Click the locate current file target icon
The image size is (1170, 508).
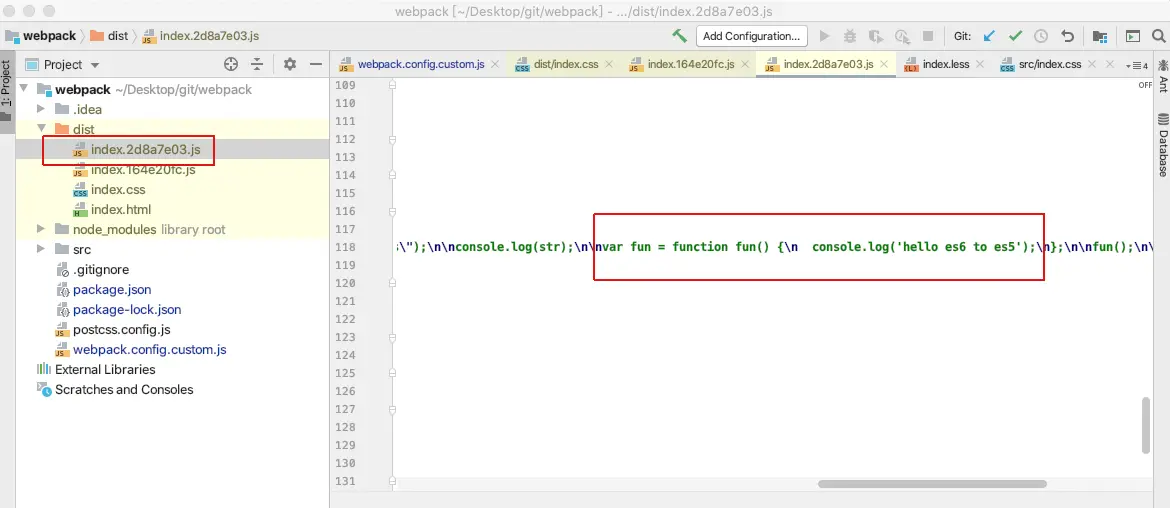click(x=231, y=64)
